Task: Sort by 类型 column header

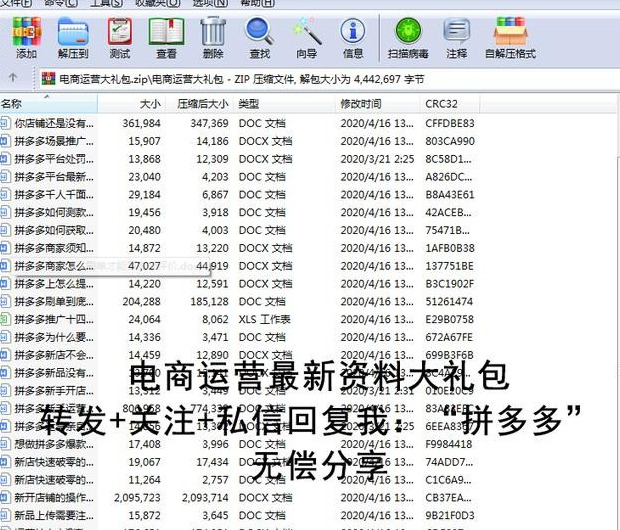Action: [285, 104]
